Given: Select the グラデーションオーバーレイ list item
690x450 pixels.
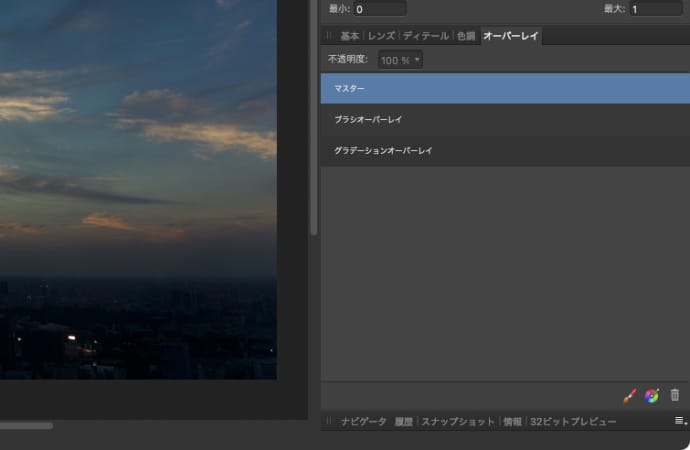Looking at the screenshot, I should (505, 150).
